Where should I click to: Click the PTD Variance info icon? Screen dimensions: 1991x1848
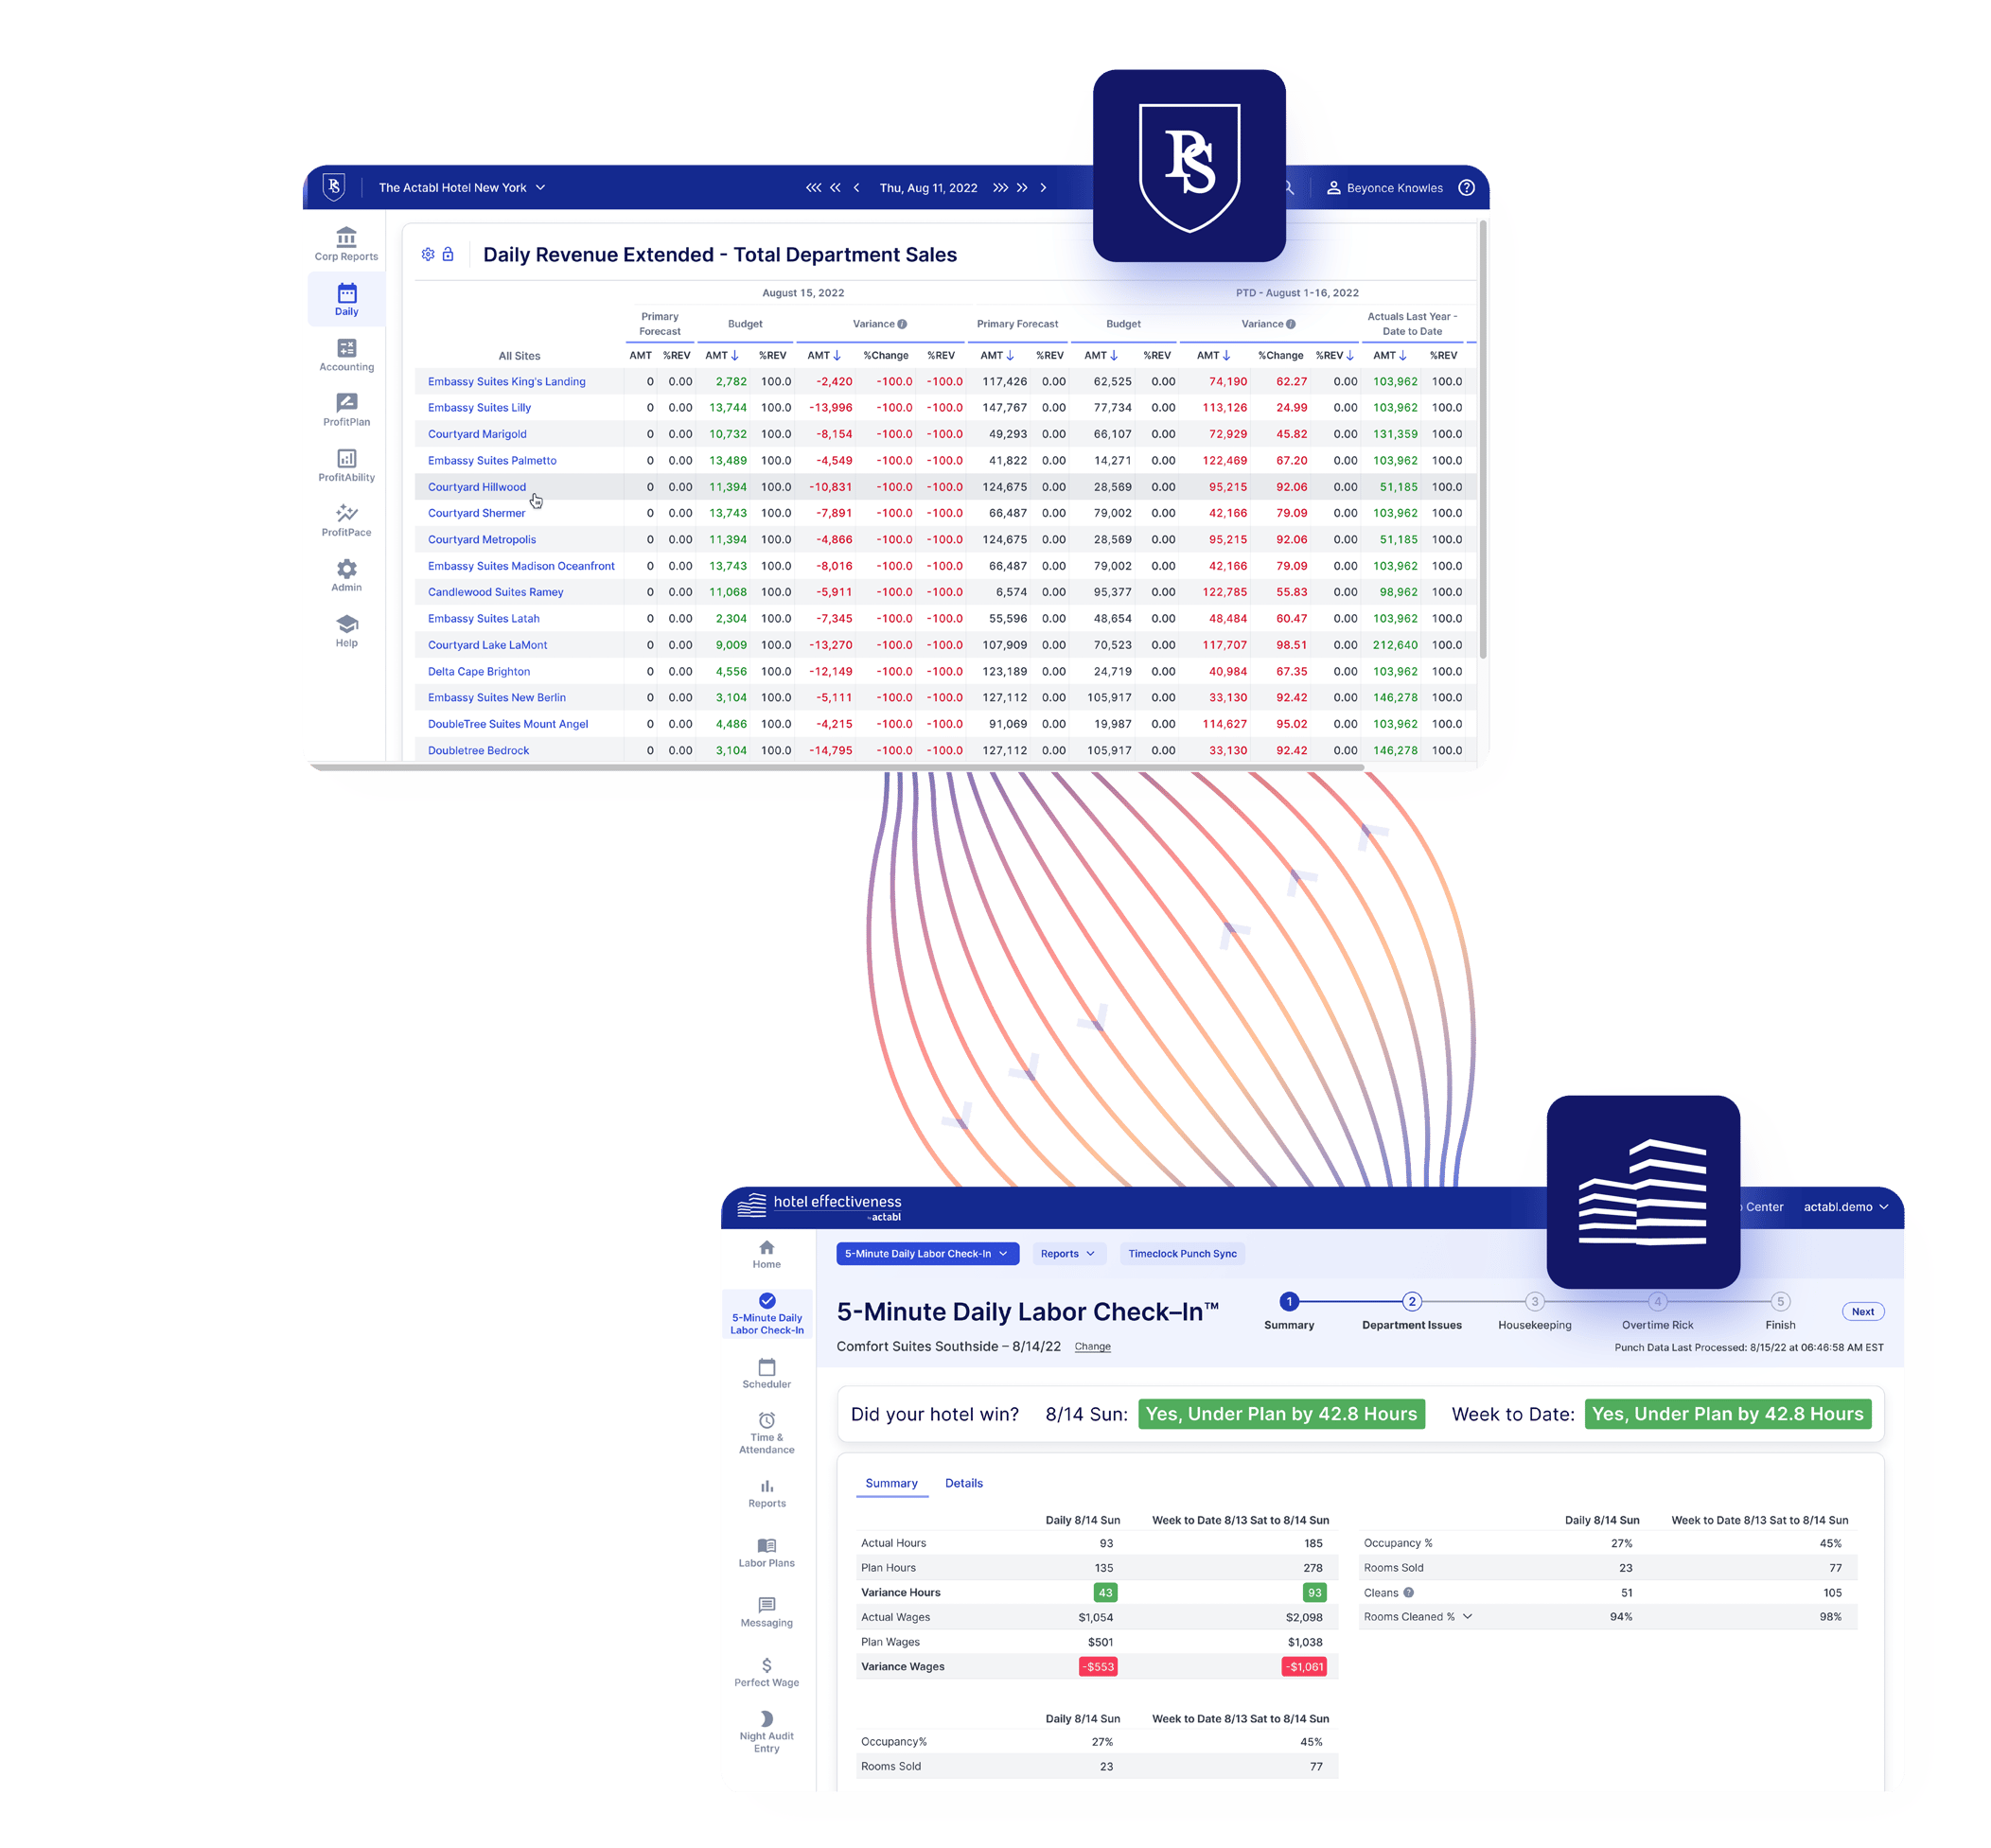[1290, 324]
